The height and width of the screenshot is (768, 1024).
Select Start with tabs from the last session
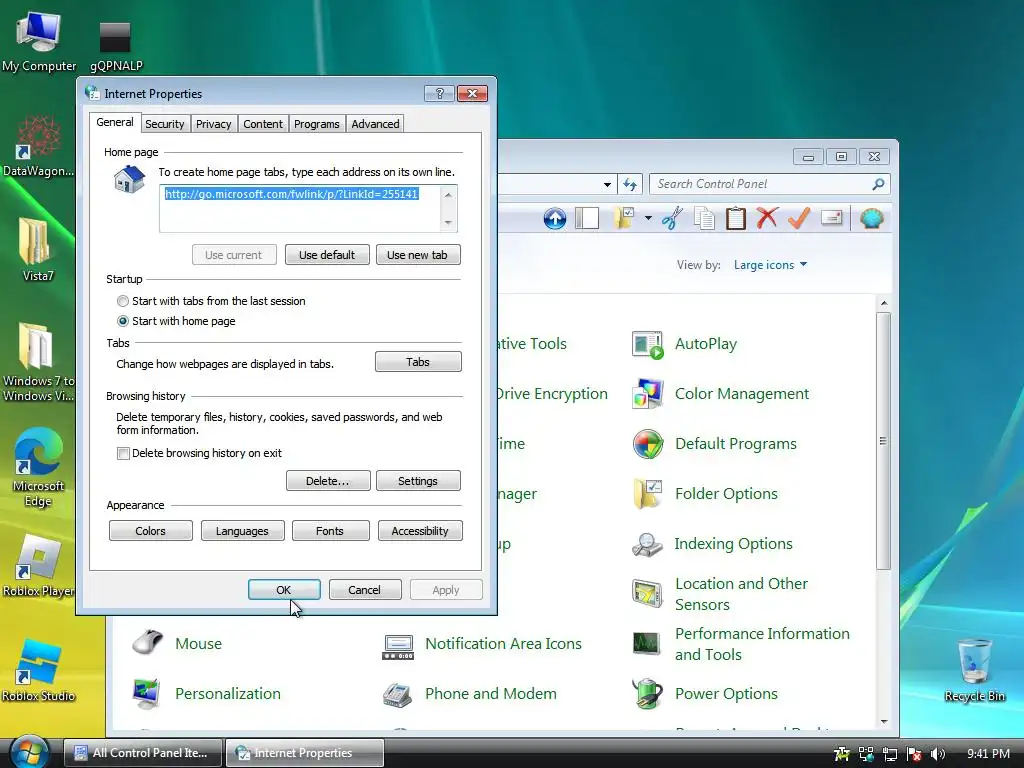coord(123,301)
